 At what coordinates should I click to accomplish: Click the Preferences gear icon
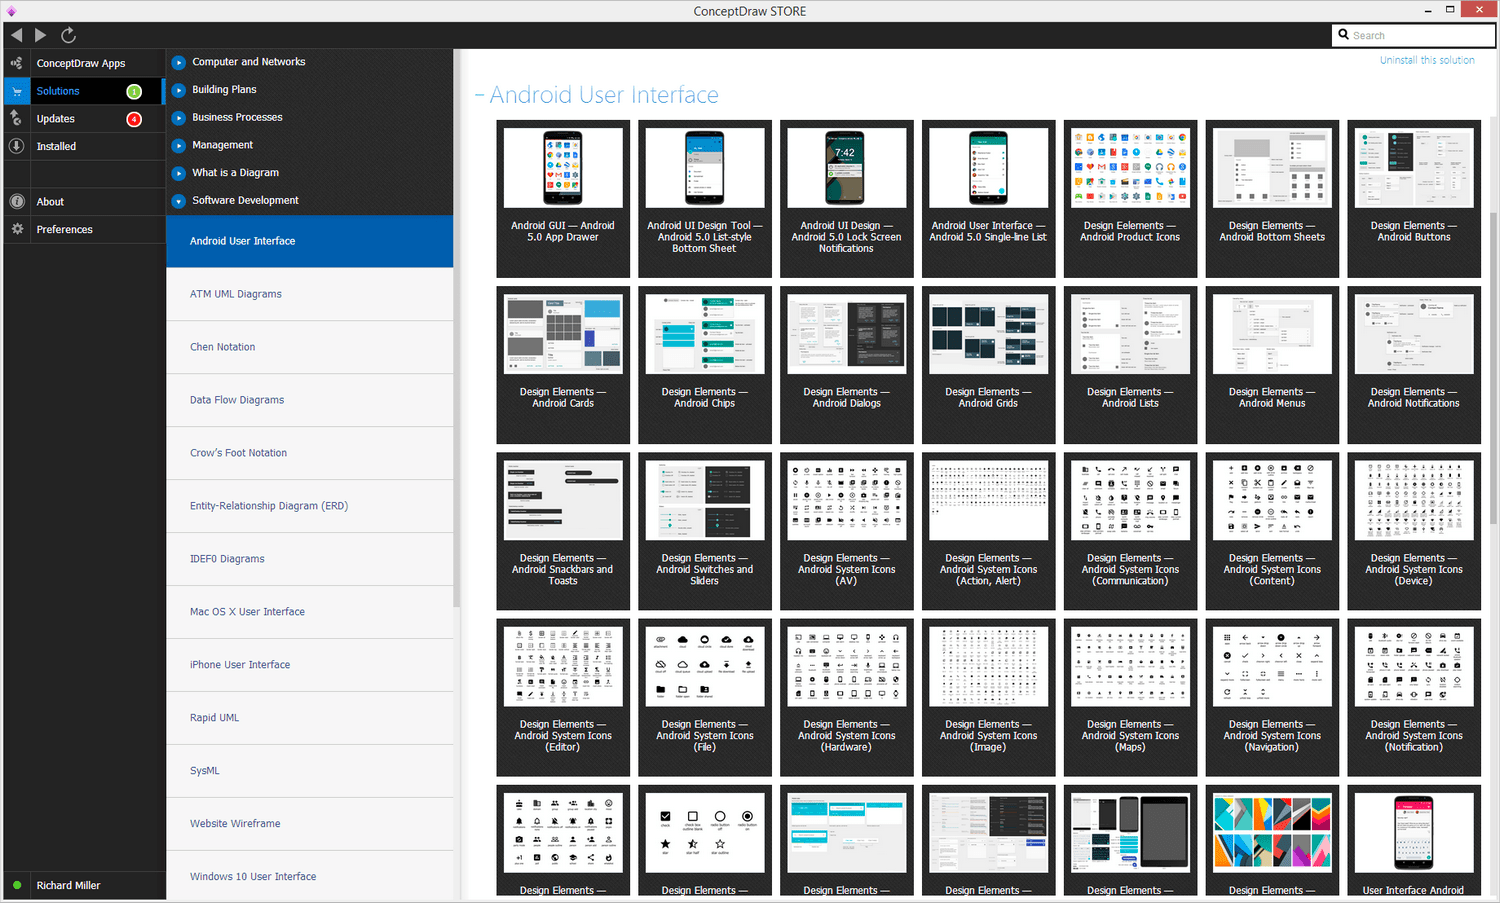click(x=16, y=229)
